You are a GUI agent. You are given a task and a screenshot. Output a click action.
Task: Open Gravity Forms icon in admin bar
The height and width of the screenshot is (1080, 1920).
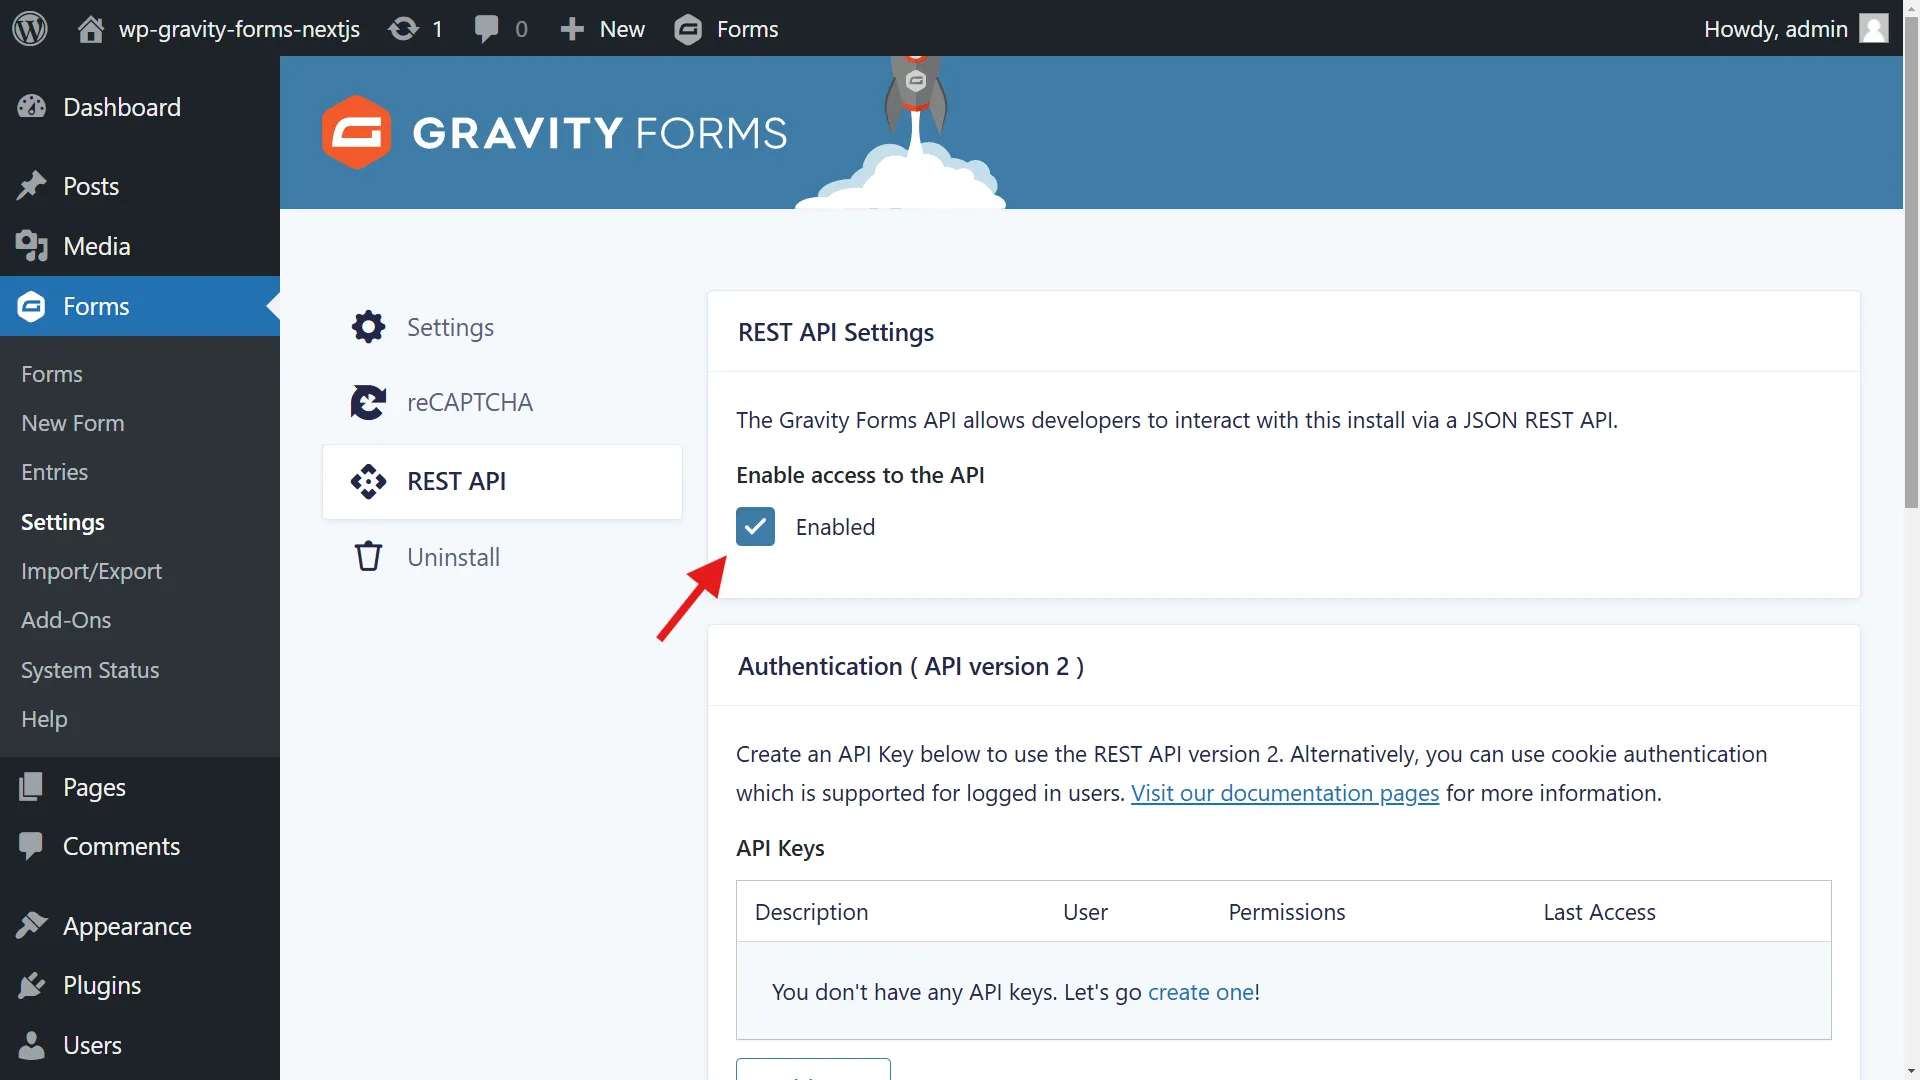click(688, 29)
